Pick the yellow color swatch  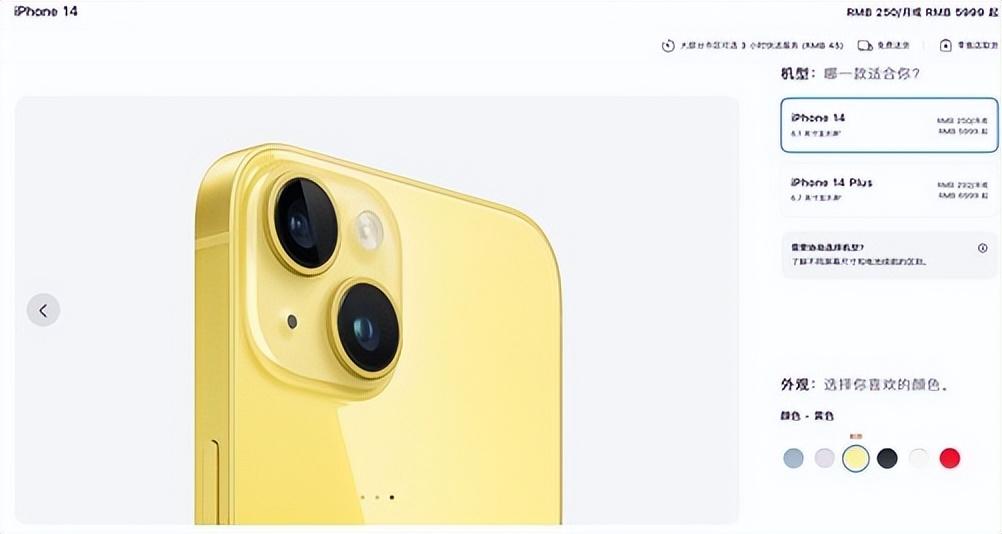[x=856, y=458]
